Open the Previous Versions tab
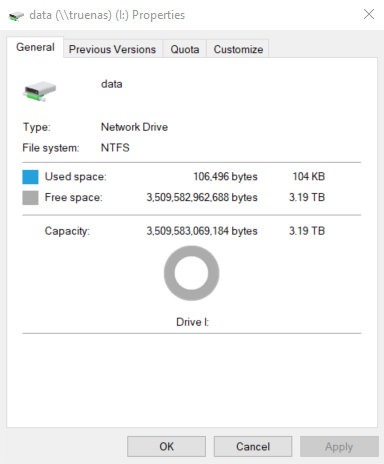The width and height of the screenshot is (384, 464). [x=112, y=49]
